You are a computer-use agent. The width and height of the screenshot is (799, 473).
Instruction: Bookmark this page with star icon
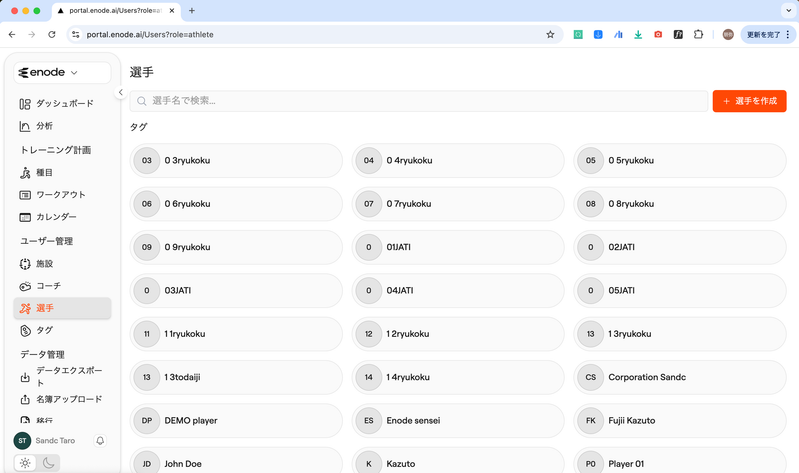(550, 35)
